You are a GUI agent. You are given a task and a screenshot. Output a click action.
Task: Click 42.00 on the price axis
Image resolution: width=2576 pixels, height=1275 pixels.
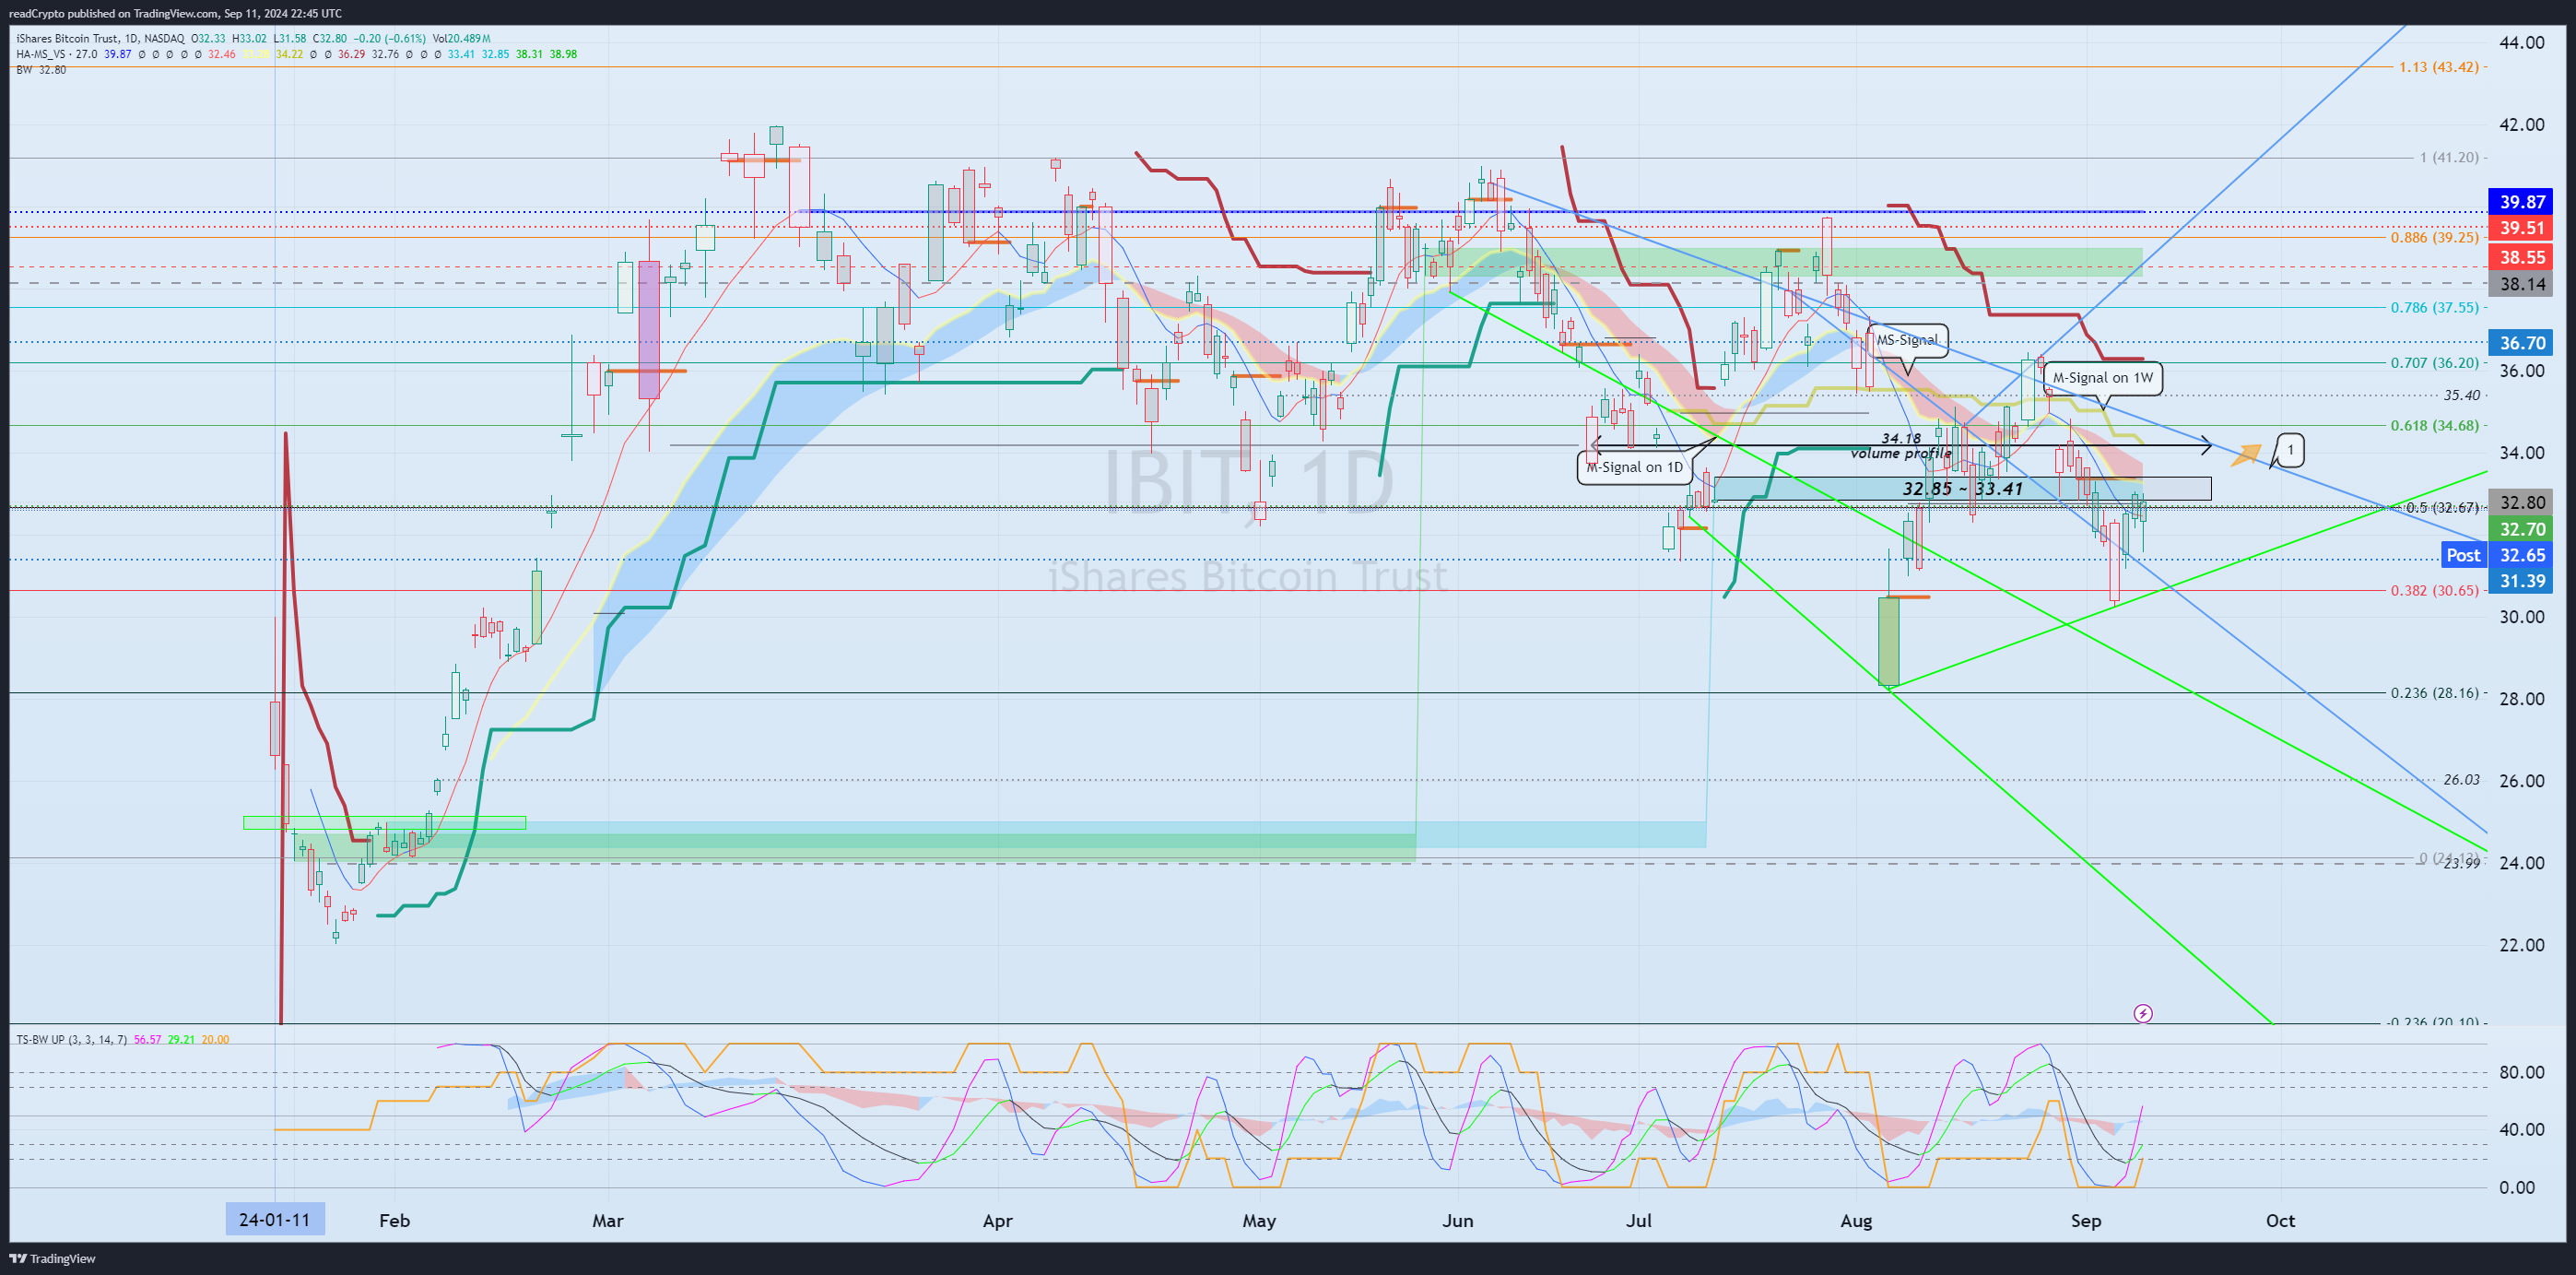[x=2522, y=125]
